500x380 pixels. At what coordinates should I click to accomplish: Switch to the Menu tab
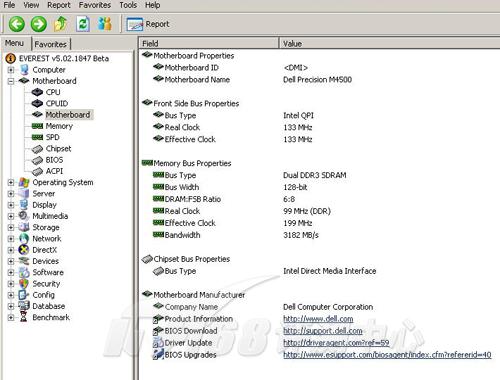14,43
